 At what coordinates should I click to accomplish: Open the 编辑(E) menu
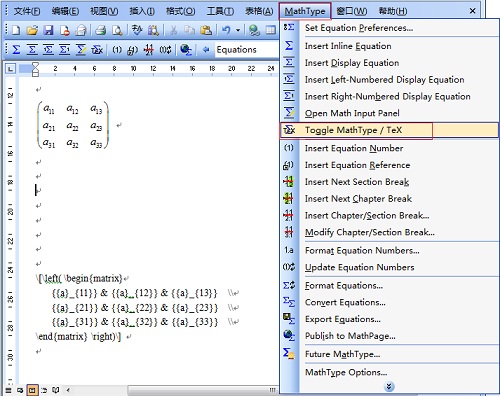coord(65,11)
